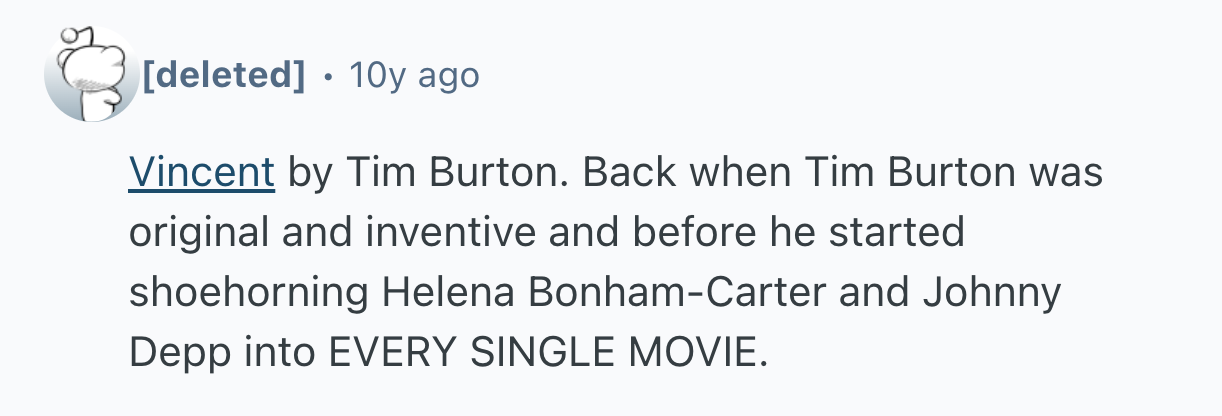Click the 10y ago timestamp
Image resolution: width=1222 pixels, height=416 pixels.
(x=414, y=74)
